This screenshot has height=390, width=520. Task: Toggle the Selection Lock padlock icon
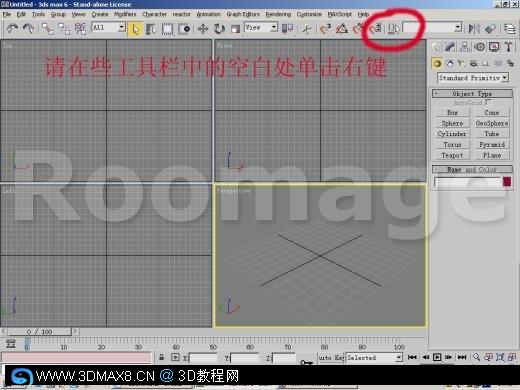[x=162, y=357]
